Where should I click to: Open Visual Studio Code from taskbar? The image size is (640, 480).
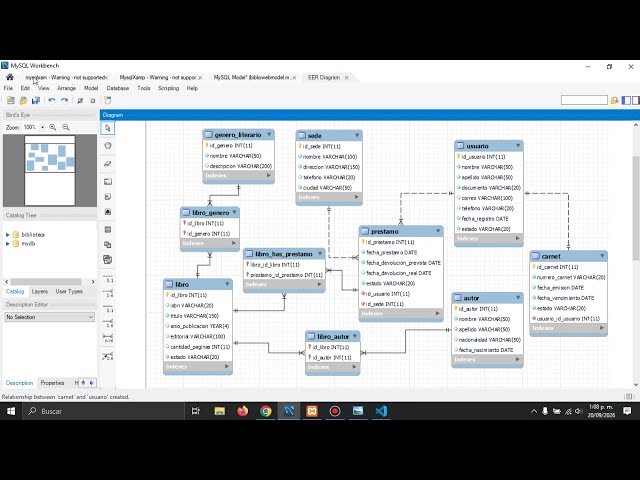[381, 411]
